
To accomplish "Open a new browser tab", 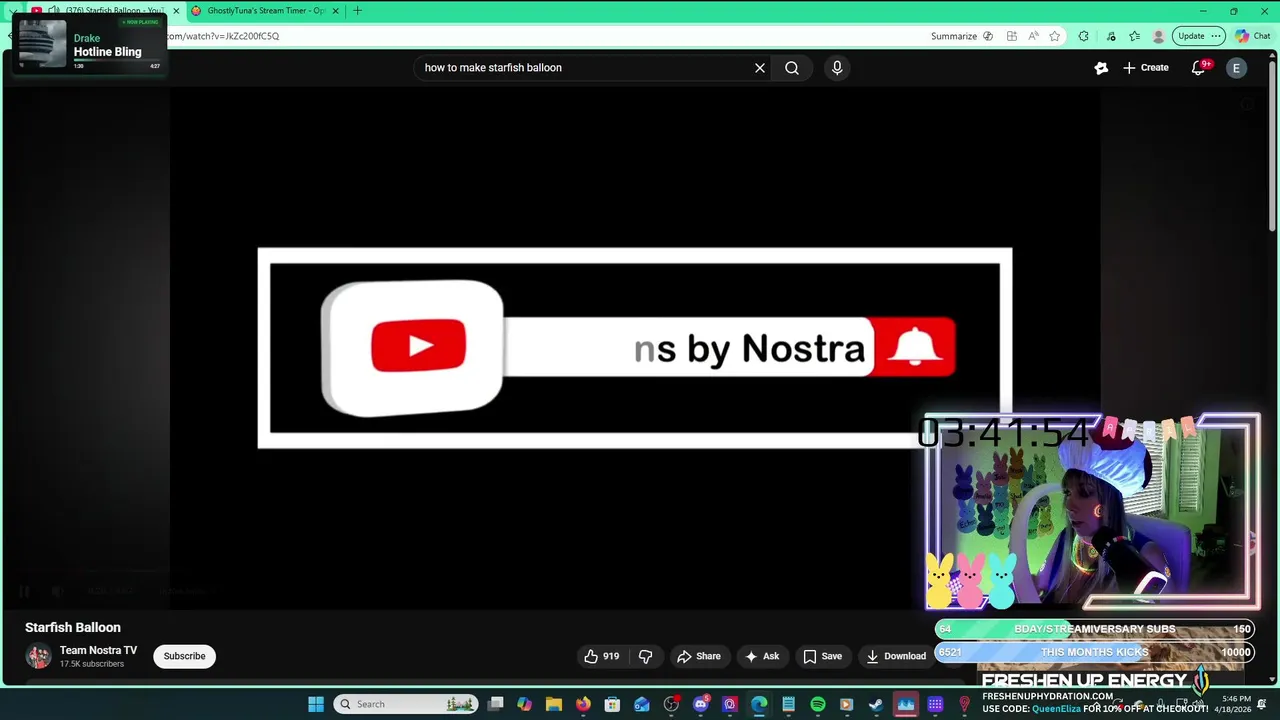I will click(x=357, y=11).
